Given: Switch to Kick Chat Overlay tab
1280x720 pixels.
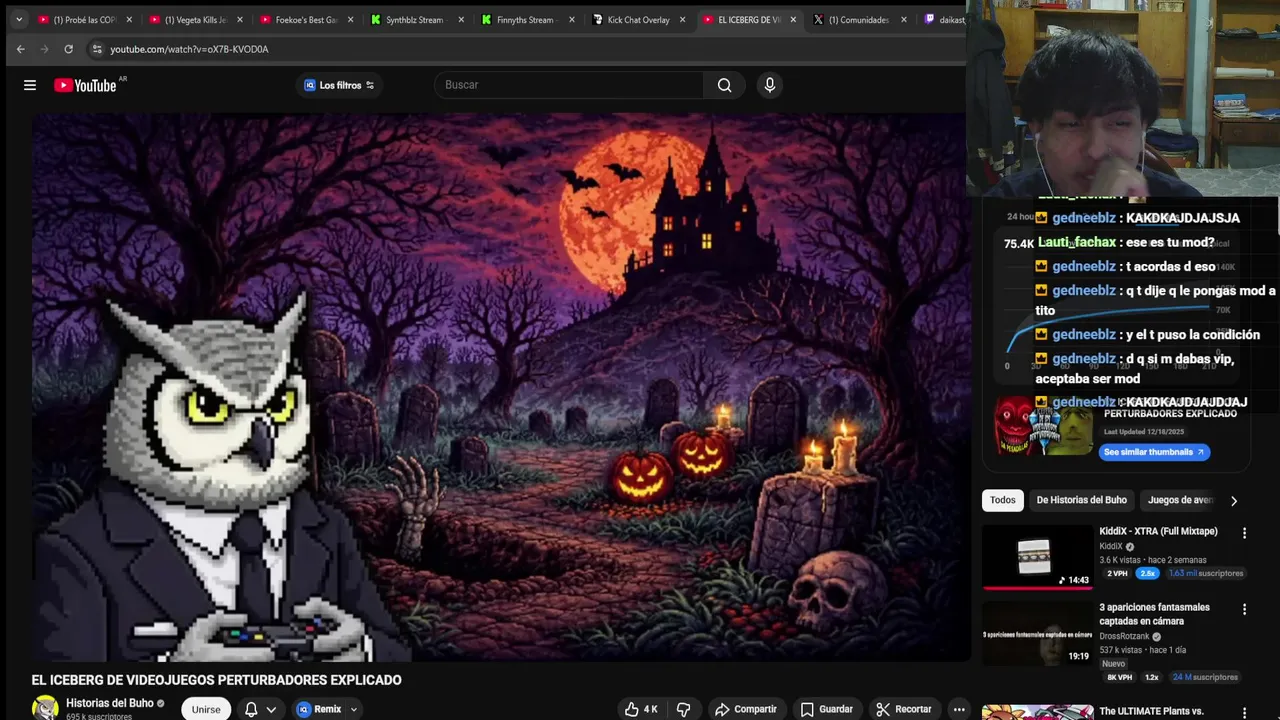Looking at the screenshot, I should 640,19.
